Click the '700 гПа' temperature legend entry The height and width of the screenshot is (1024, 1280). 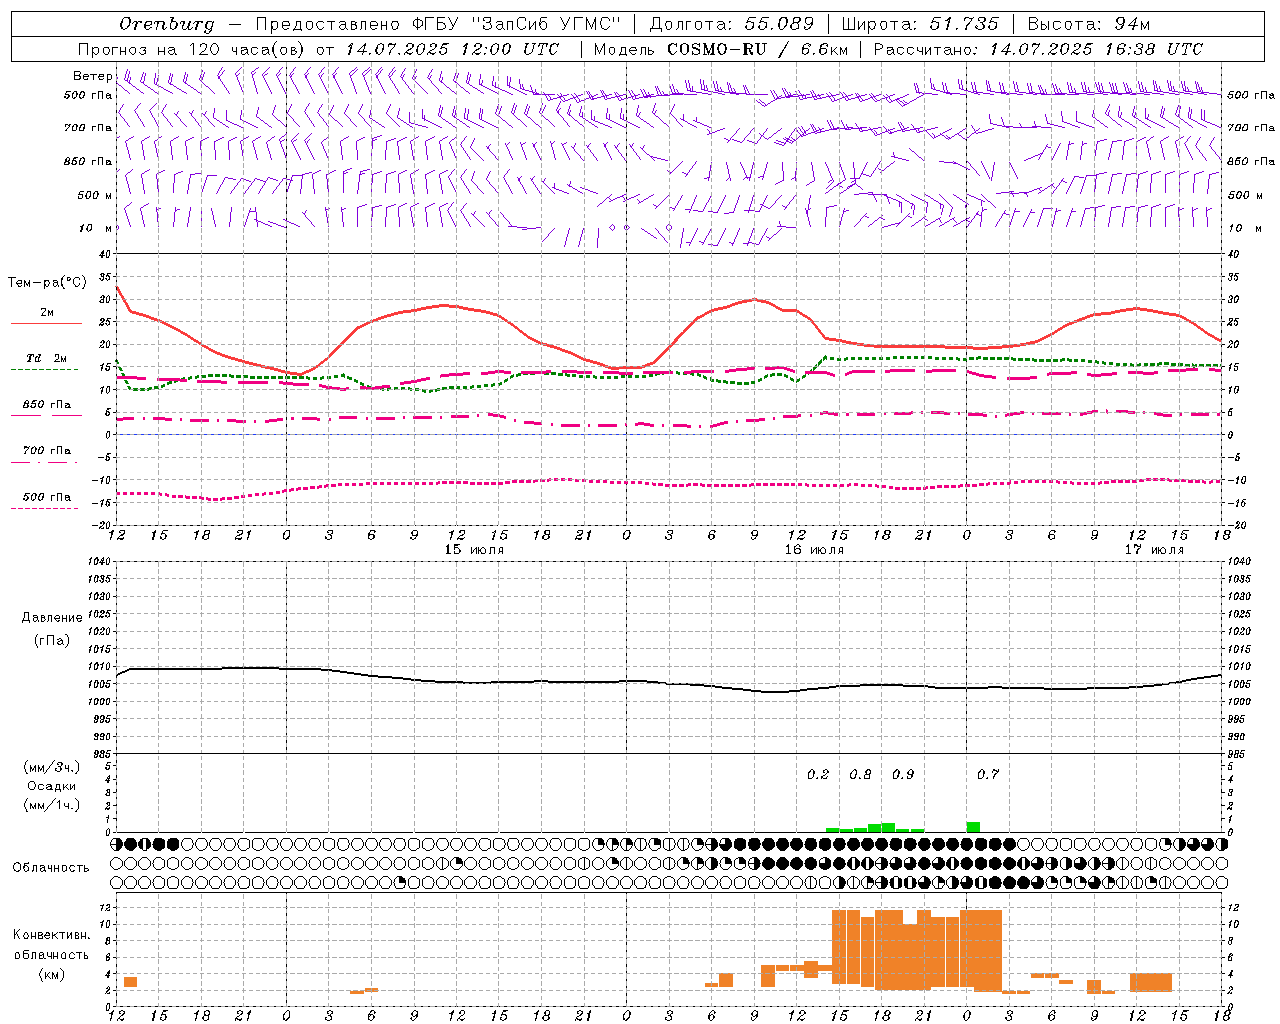click(x=47, y=451)
